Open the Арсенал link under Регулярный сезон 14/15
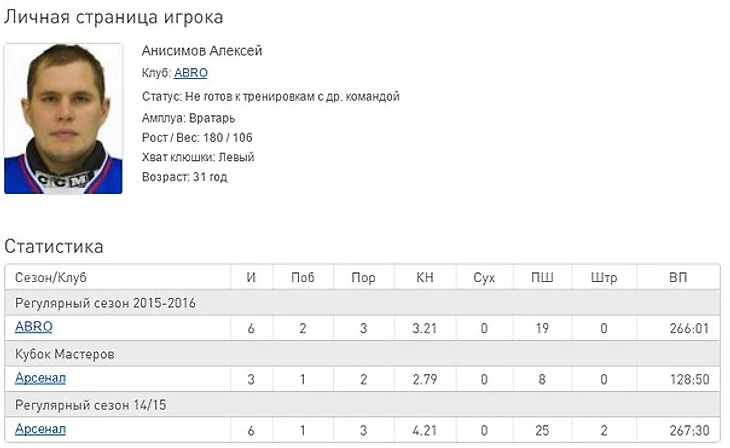Screen dimensions: 730x448 (x=41, y=429)
